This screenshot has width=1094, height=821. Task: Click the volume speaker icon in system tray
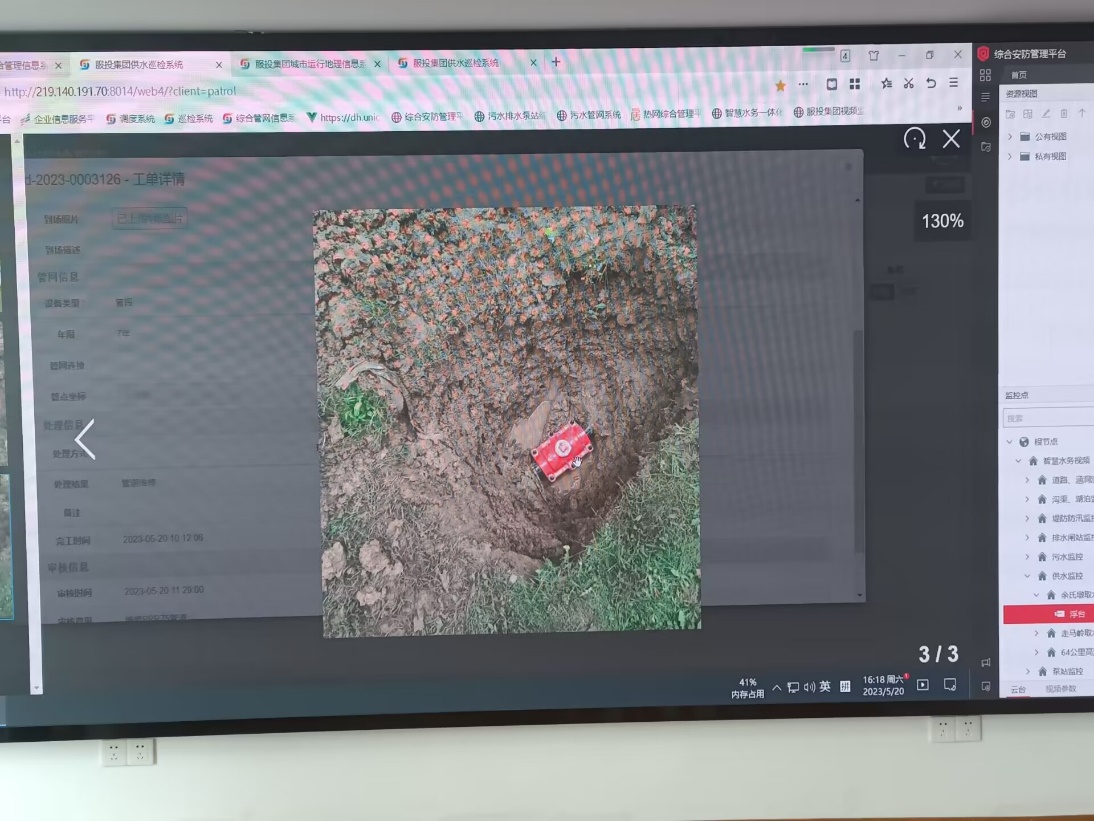pyautogui.click(x=809, y=687)
